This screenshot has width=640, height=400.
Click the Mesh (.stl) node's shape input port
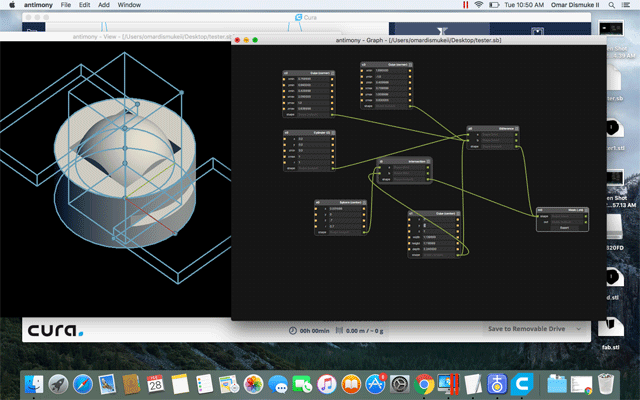click(538, 216)
